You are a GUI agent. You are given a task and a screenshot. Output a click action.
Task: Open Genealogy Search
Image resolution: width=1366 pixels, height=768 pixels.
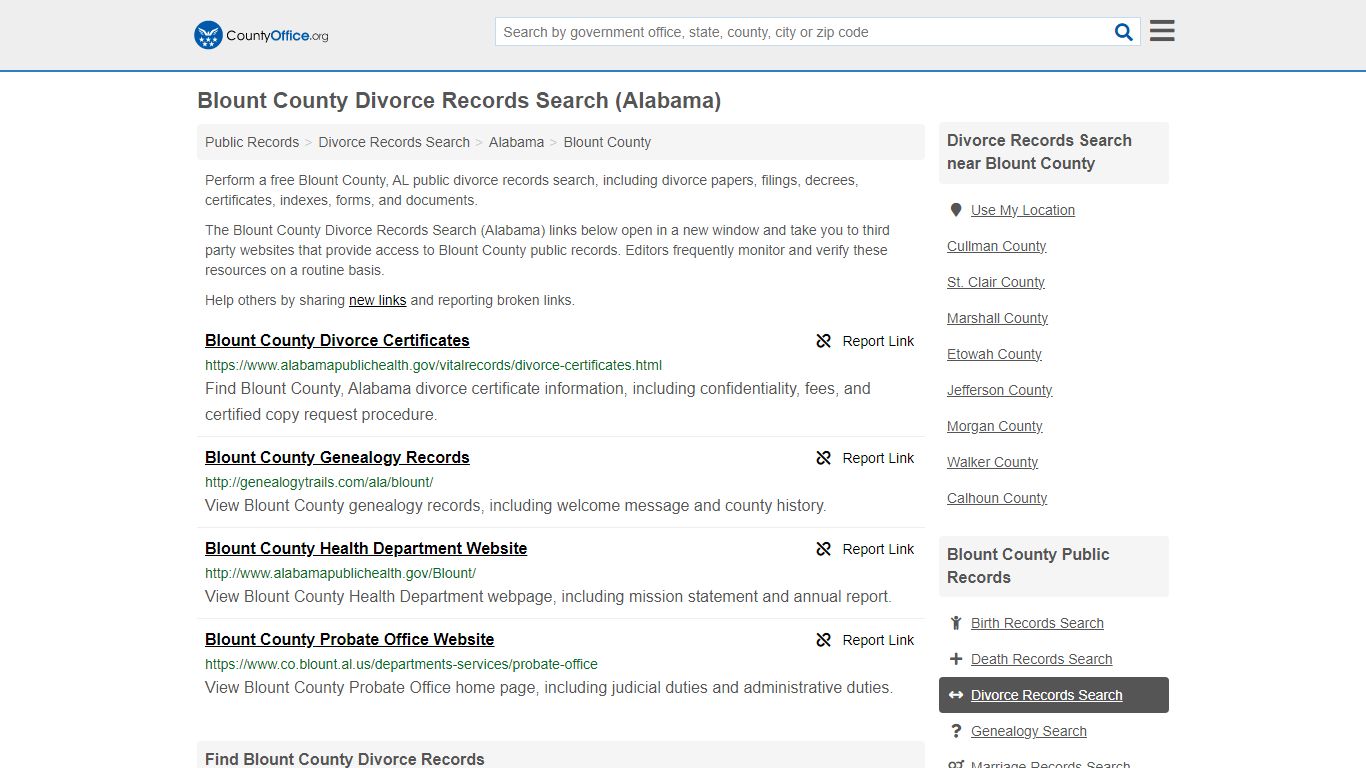tap(1028, 731)
